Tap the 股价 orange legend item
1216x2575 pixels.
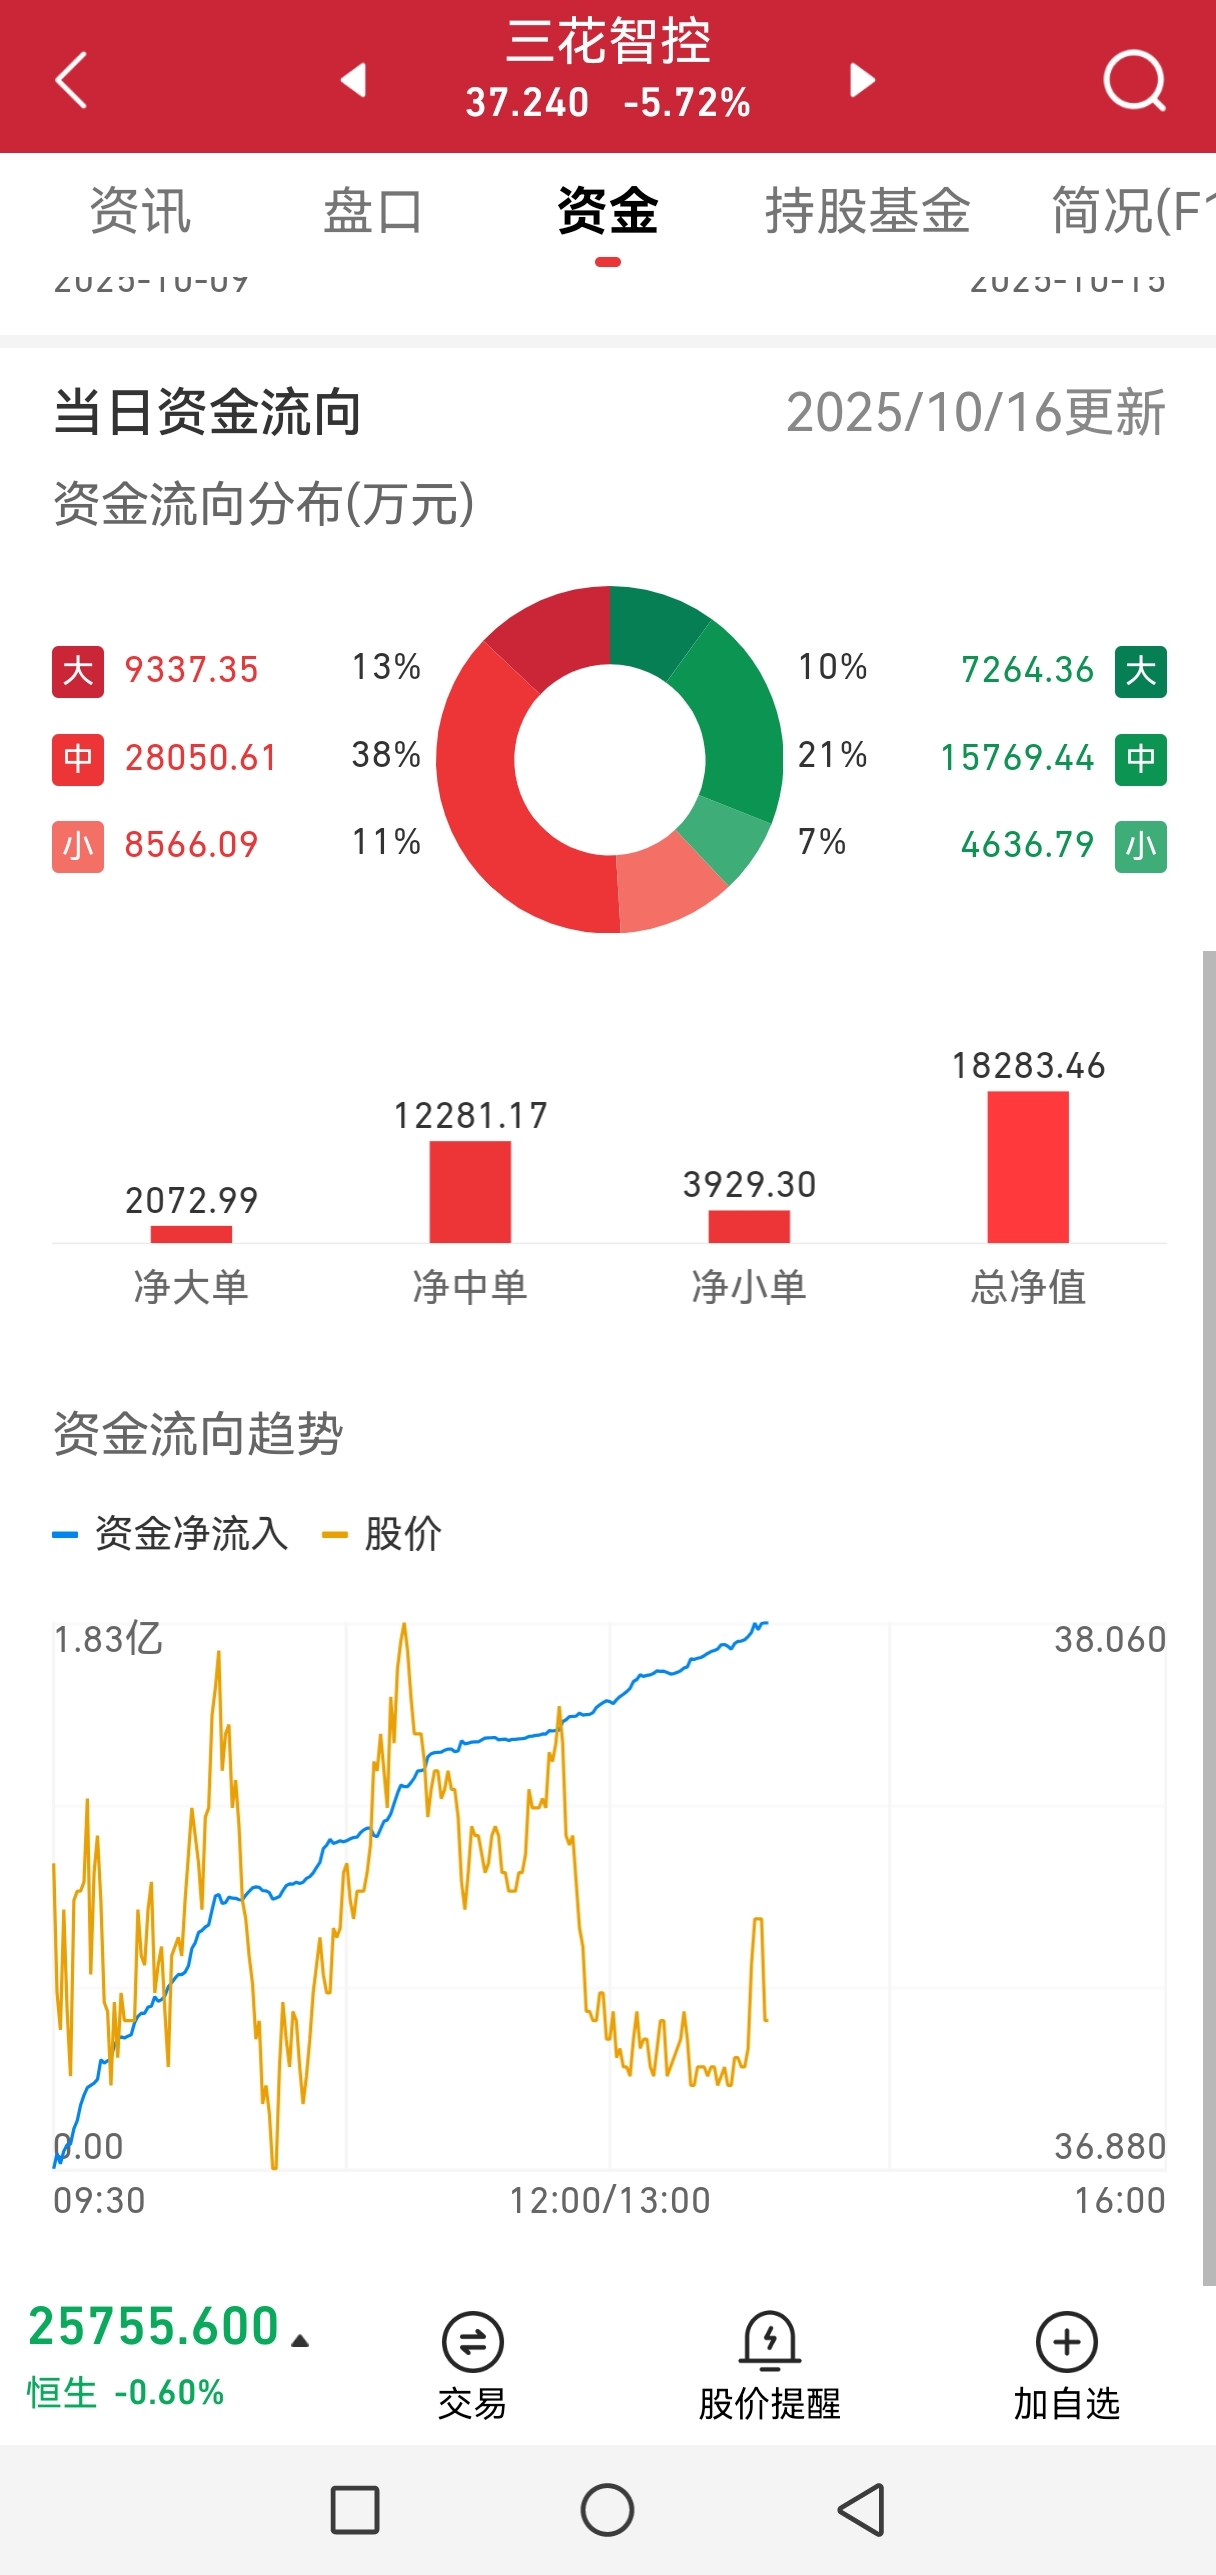pos(381,1534)
